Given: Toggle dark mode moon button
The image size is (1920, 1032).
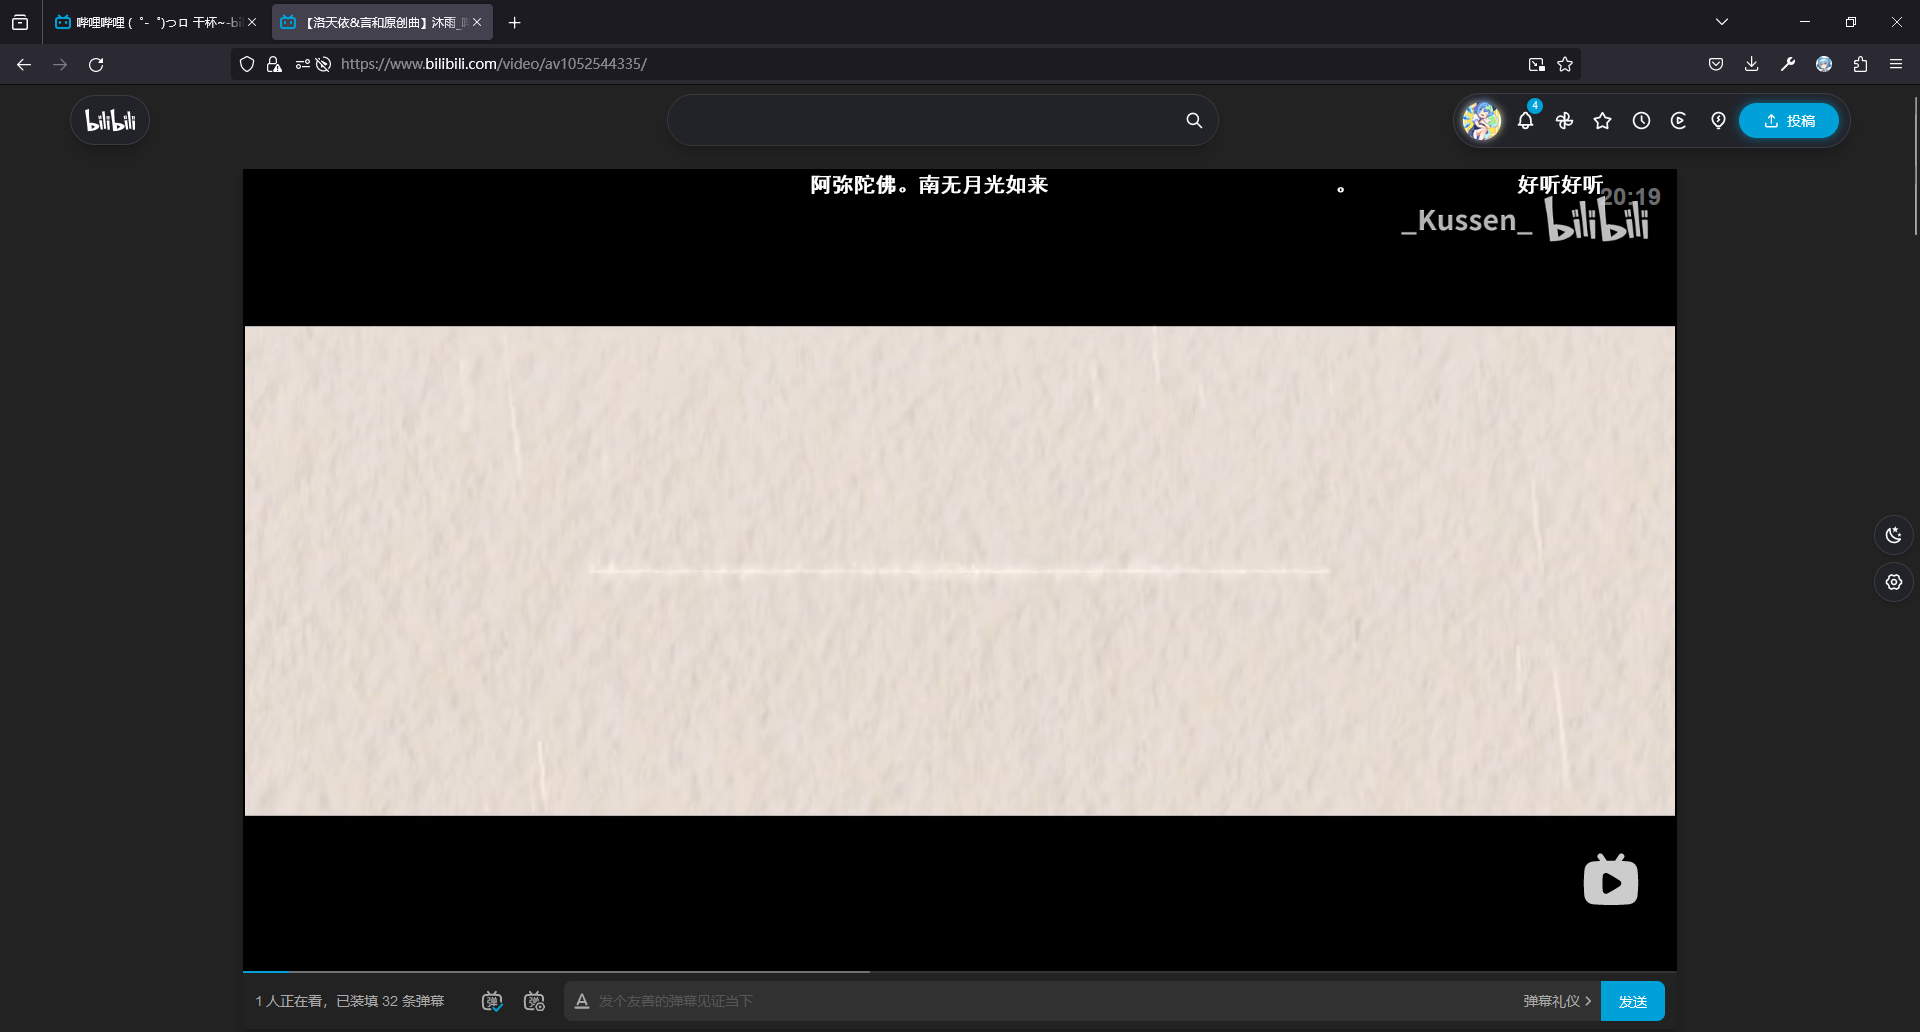Looking at the screenshot, I should coord(1893,535).
